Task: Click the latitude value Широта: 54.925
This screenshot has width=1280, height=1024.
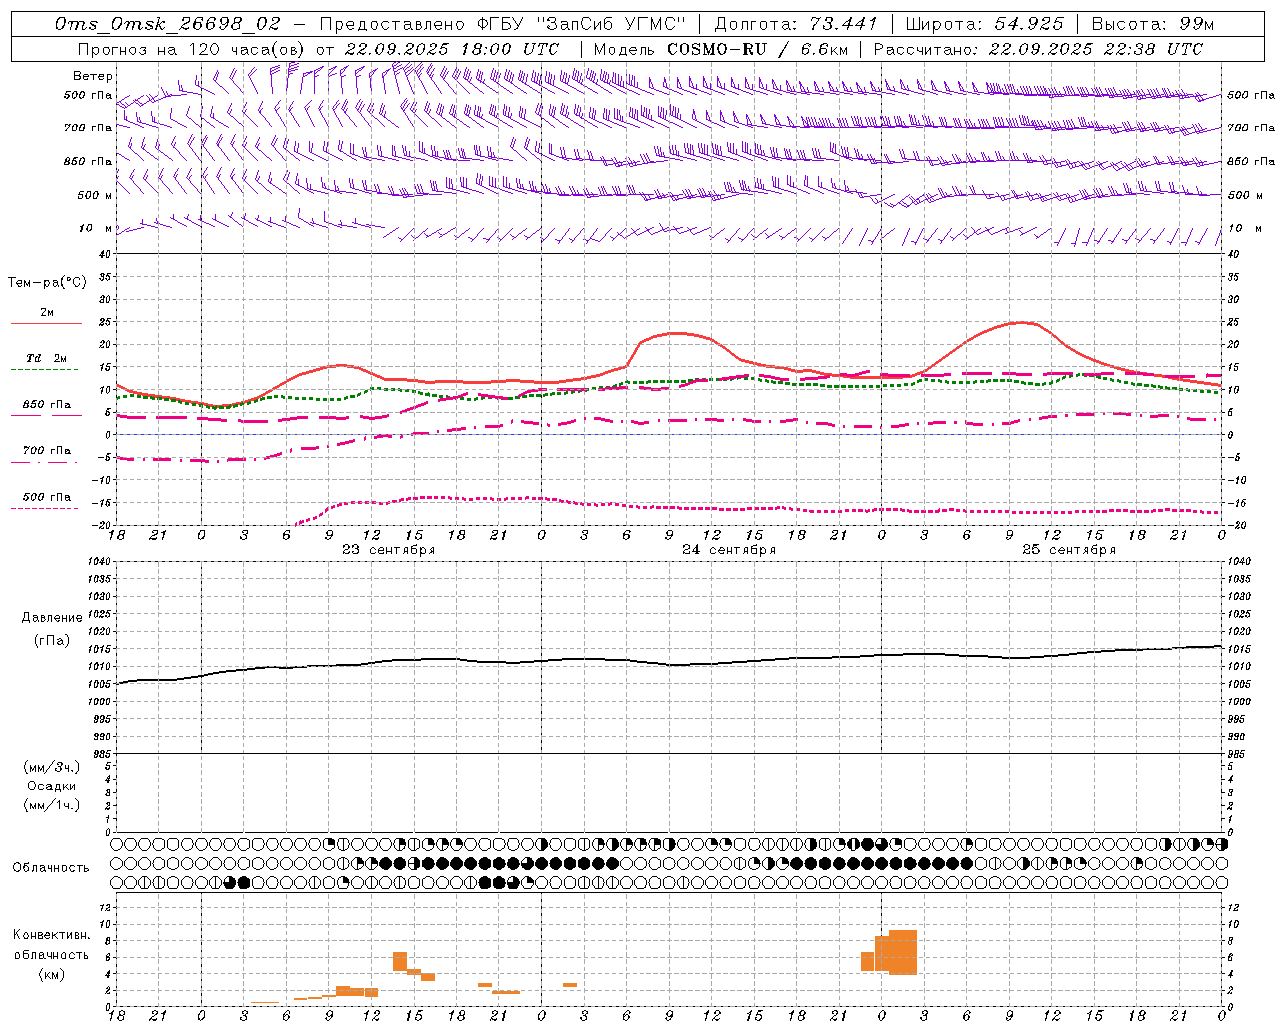Action: coord(984,24)
